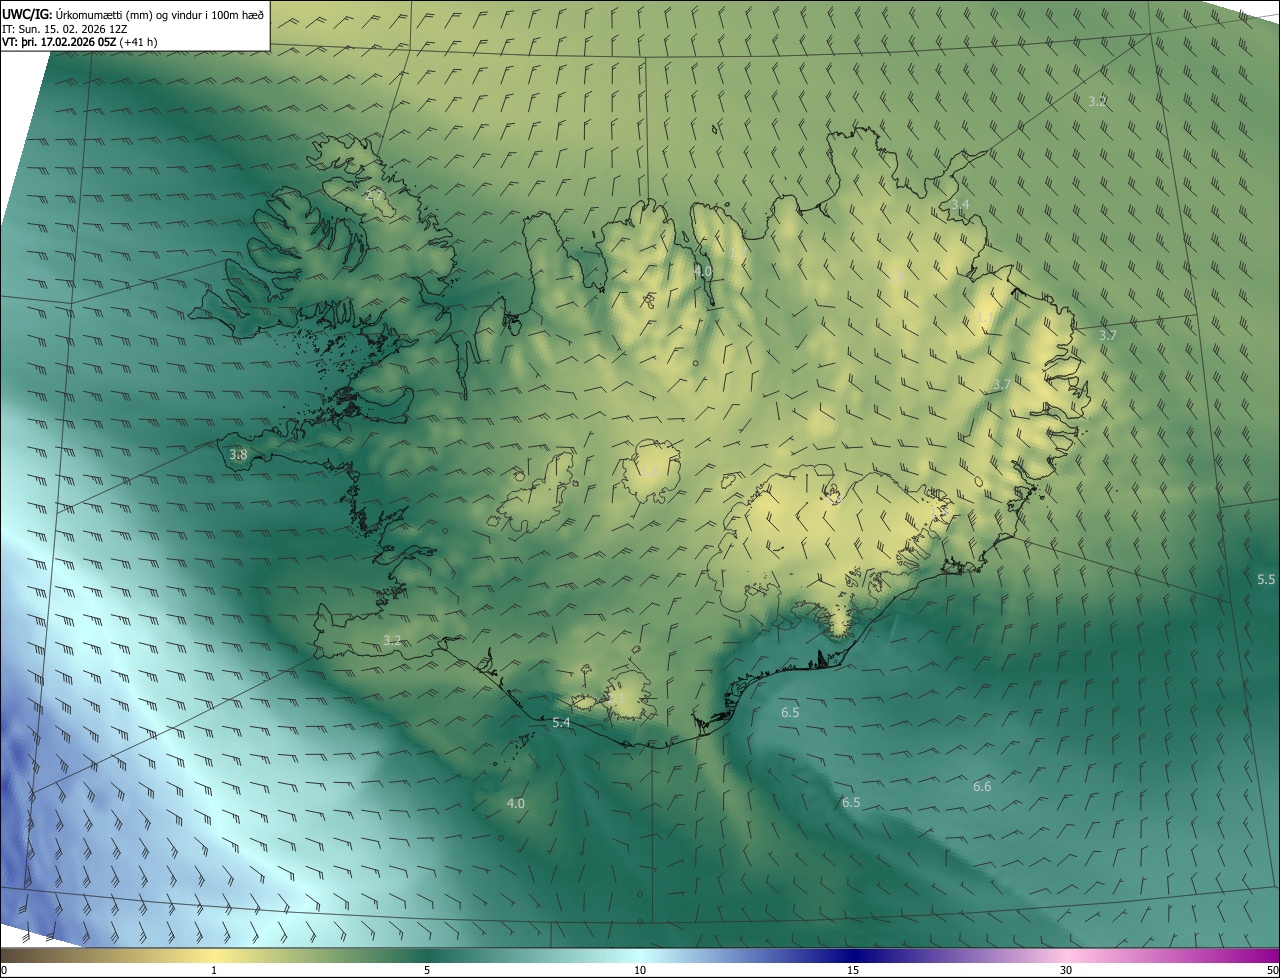Click the color scale label "10"

(640, 970)
